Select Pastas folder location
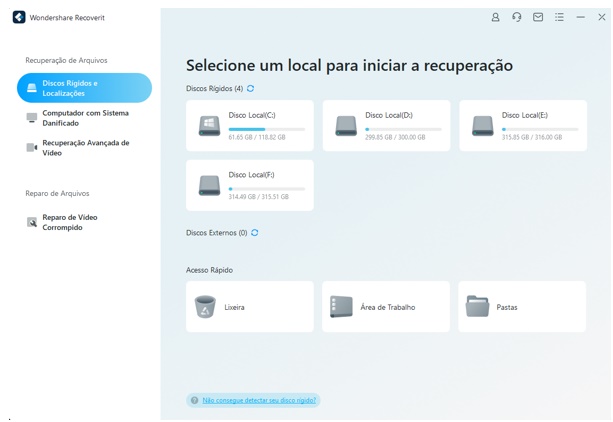This screenshot has width=613, height=422. pyautogui.click(x=522, y=307)
